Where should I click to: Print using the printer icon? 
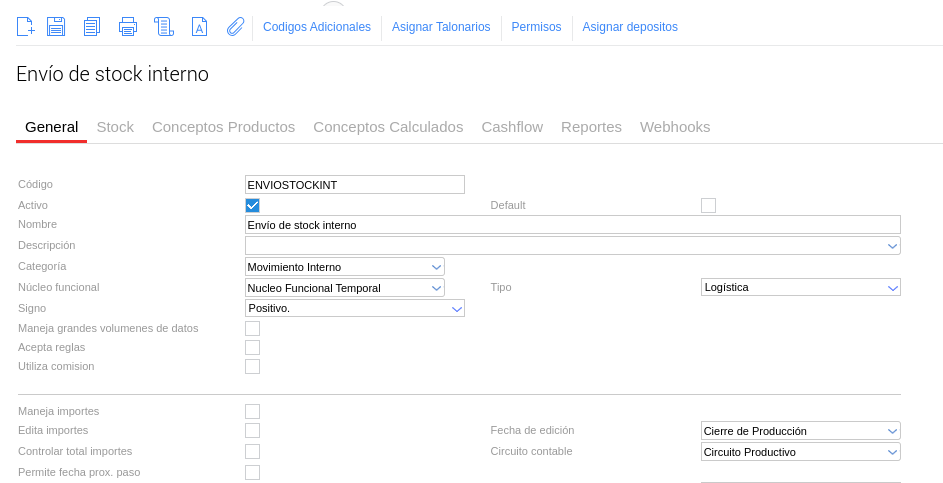[x=128, y=27]
